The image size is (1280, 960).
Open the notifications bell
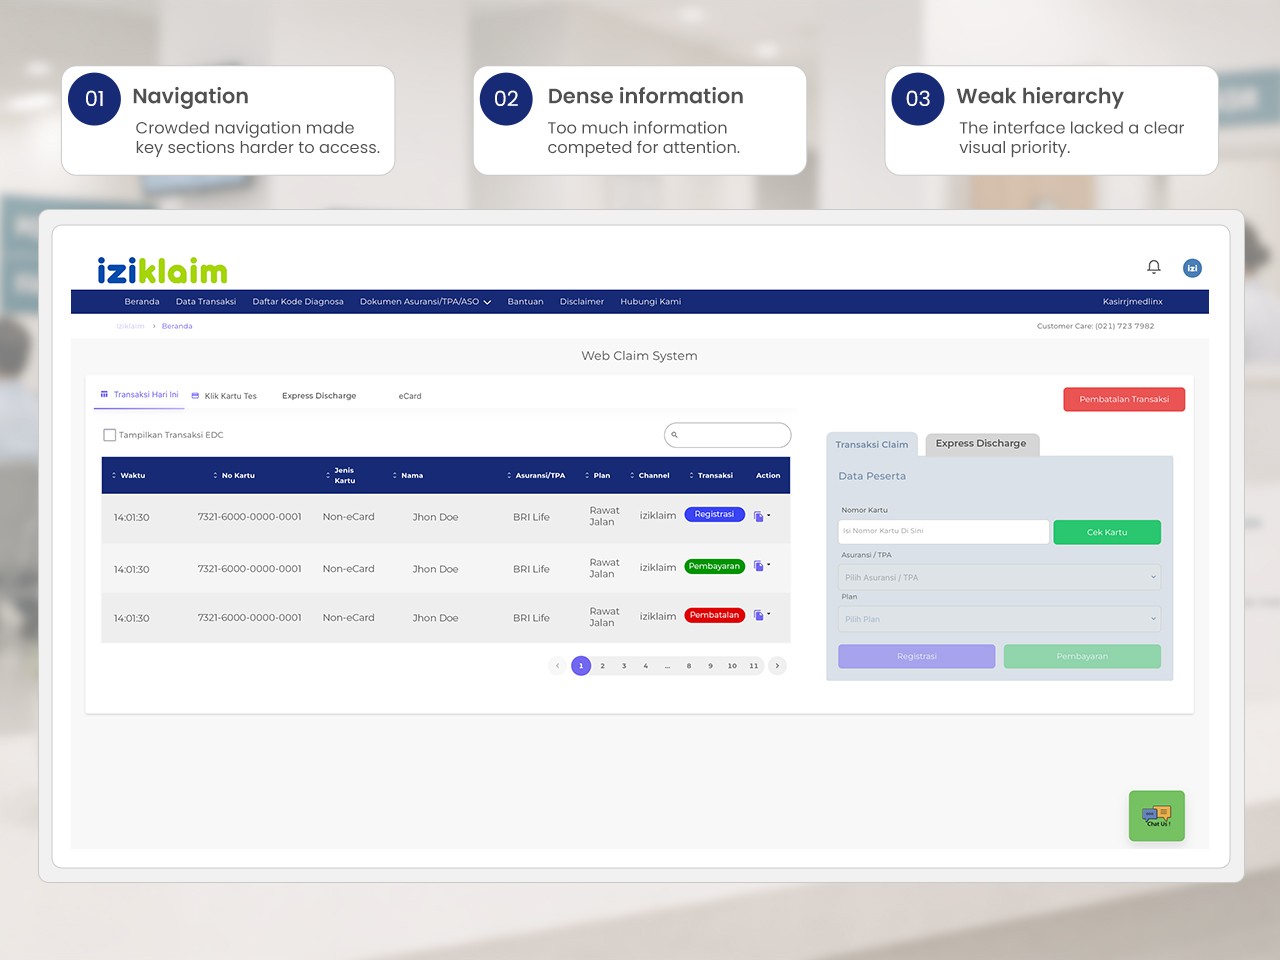click(1154, 267)
